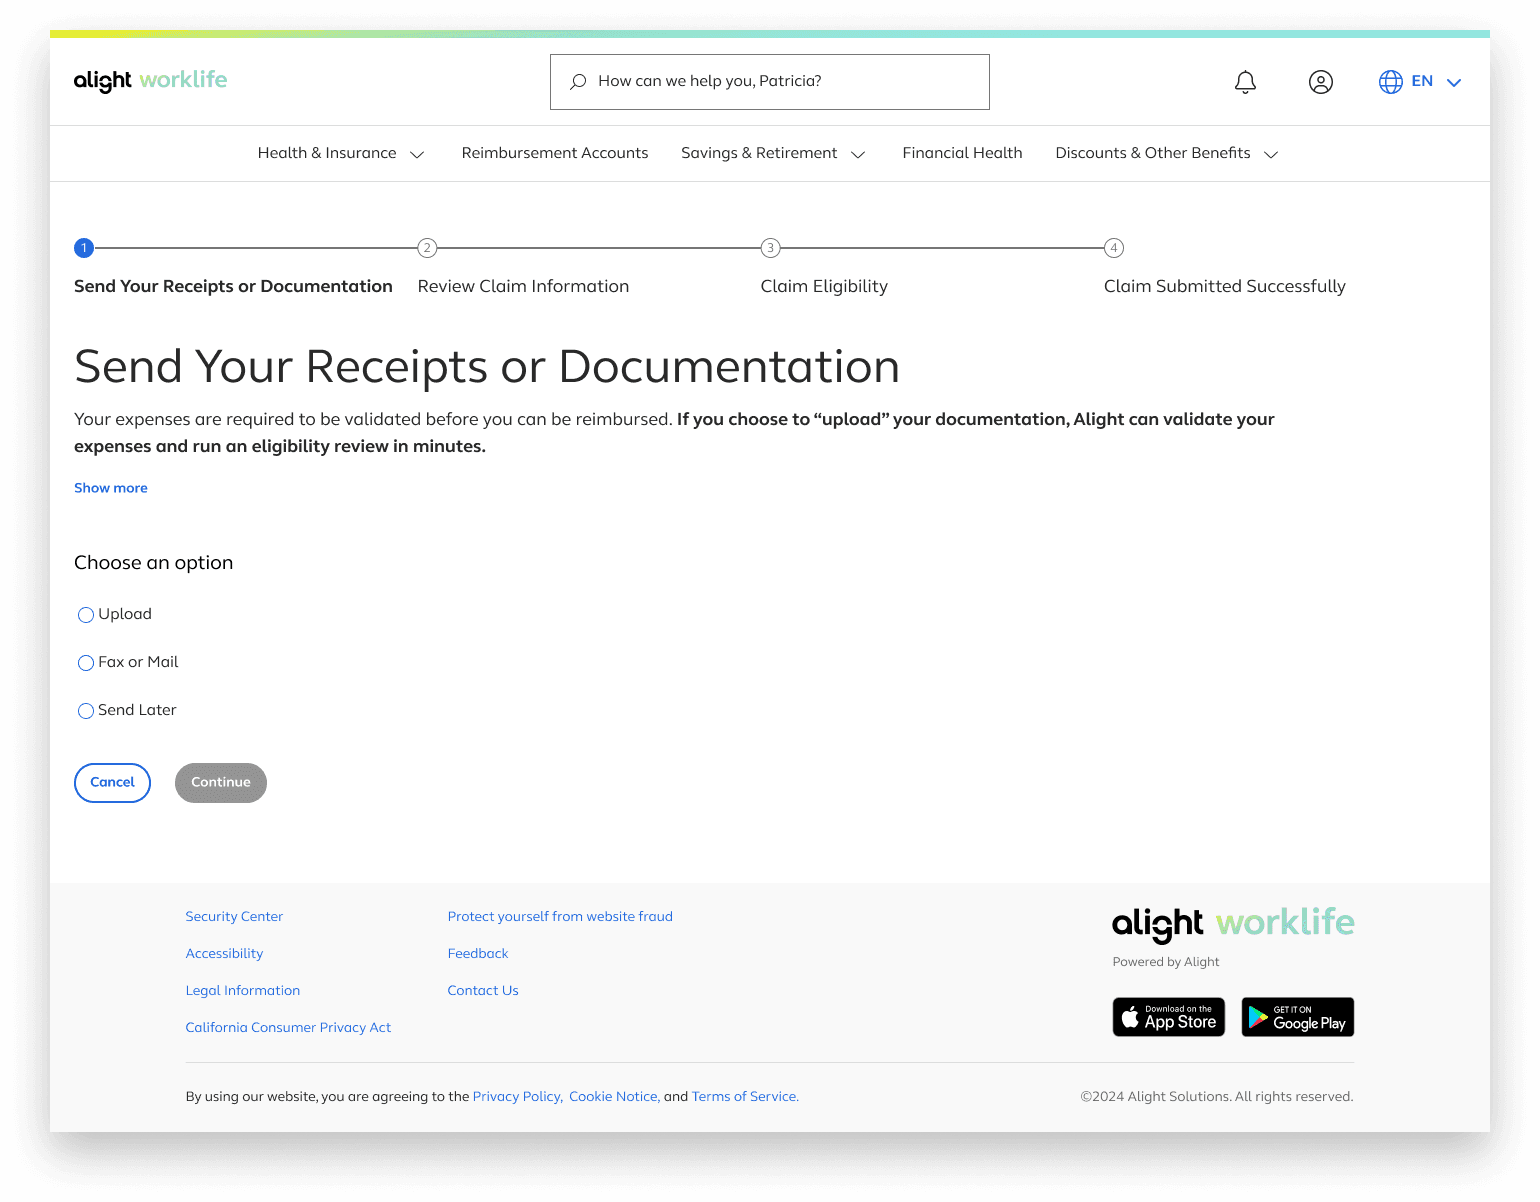
Task: Open the user profile icon
Action: pyautogui.click(x=1321, y=82)
